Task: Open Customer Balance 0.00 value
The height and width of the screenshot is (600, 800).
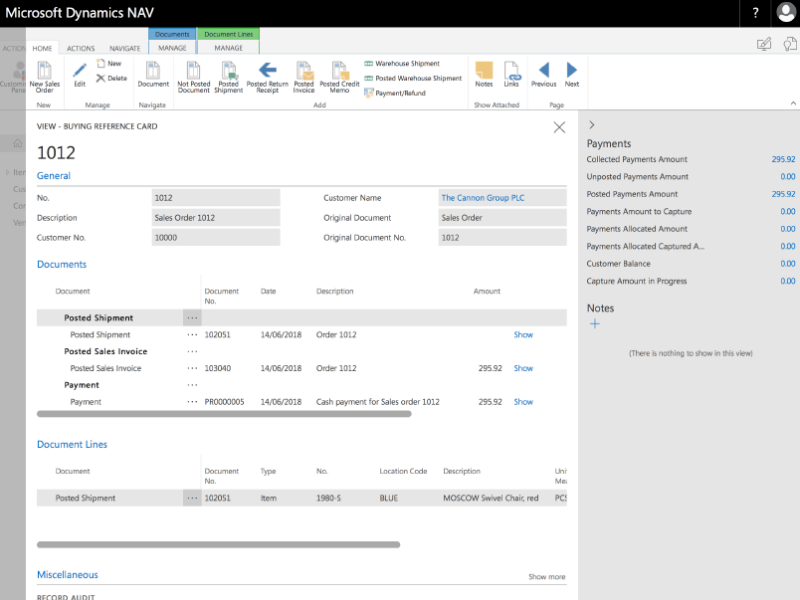Action: (x=787, y=263)
